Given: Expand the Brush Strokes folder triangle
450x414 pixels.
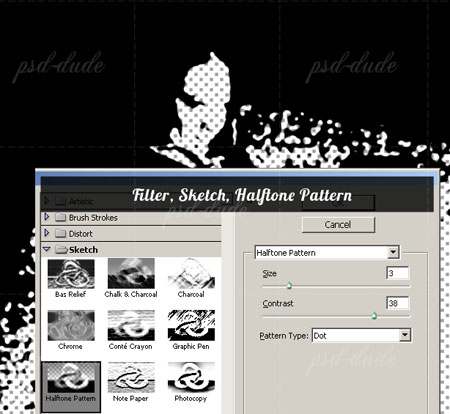Looking at the screenshot, I should [x=47, y=217].
